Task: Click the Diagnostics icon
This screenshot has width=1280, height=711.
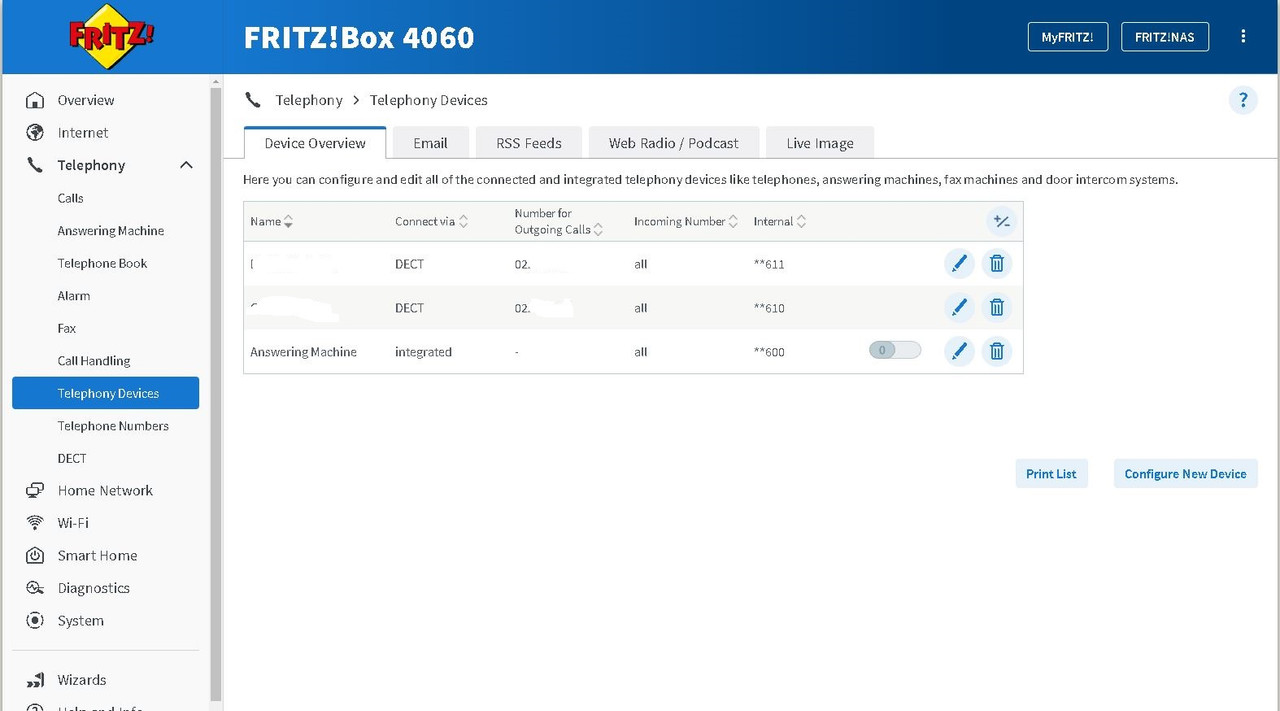Action: point(35,588)
